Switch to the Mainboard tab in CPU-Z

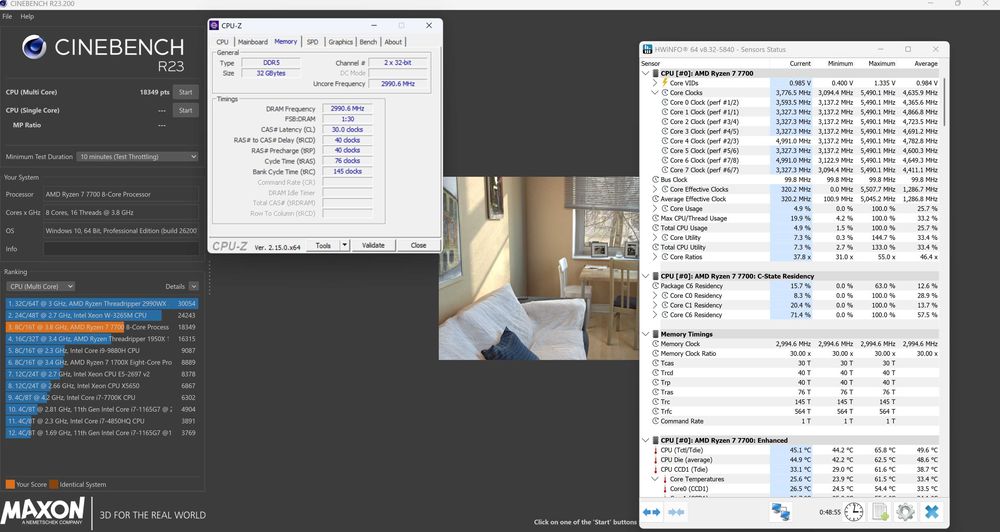pyautogui.click(x=253, y=42)
